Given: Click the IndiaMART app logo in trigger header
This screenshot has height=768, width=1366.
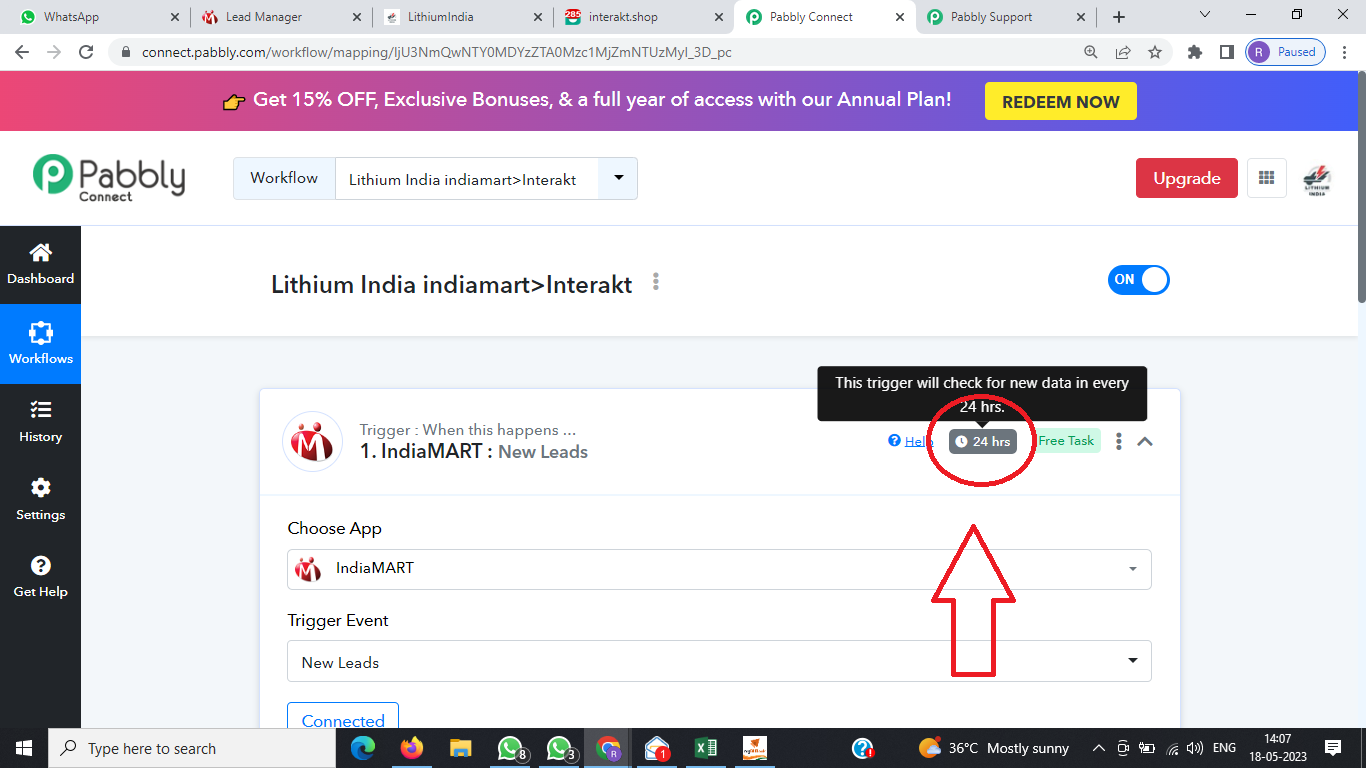Looking at the screenshot, I should [x=313, y=441].
